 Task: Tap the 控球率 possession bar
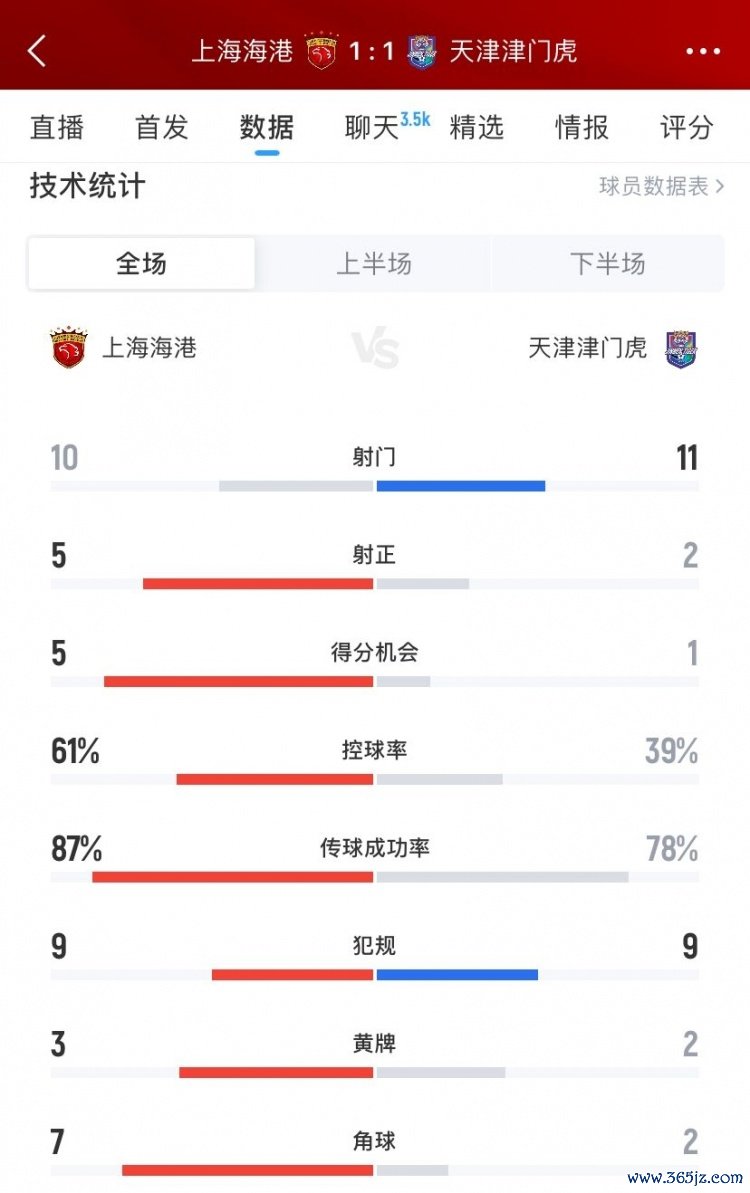tap(375, 779)
